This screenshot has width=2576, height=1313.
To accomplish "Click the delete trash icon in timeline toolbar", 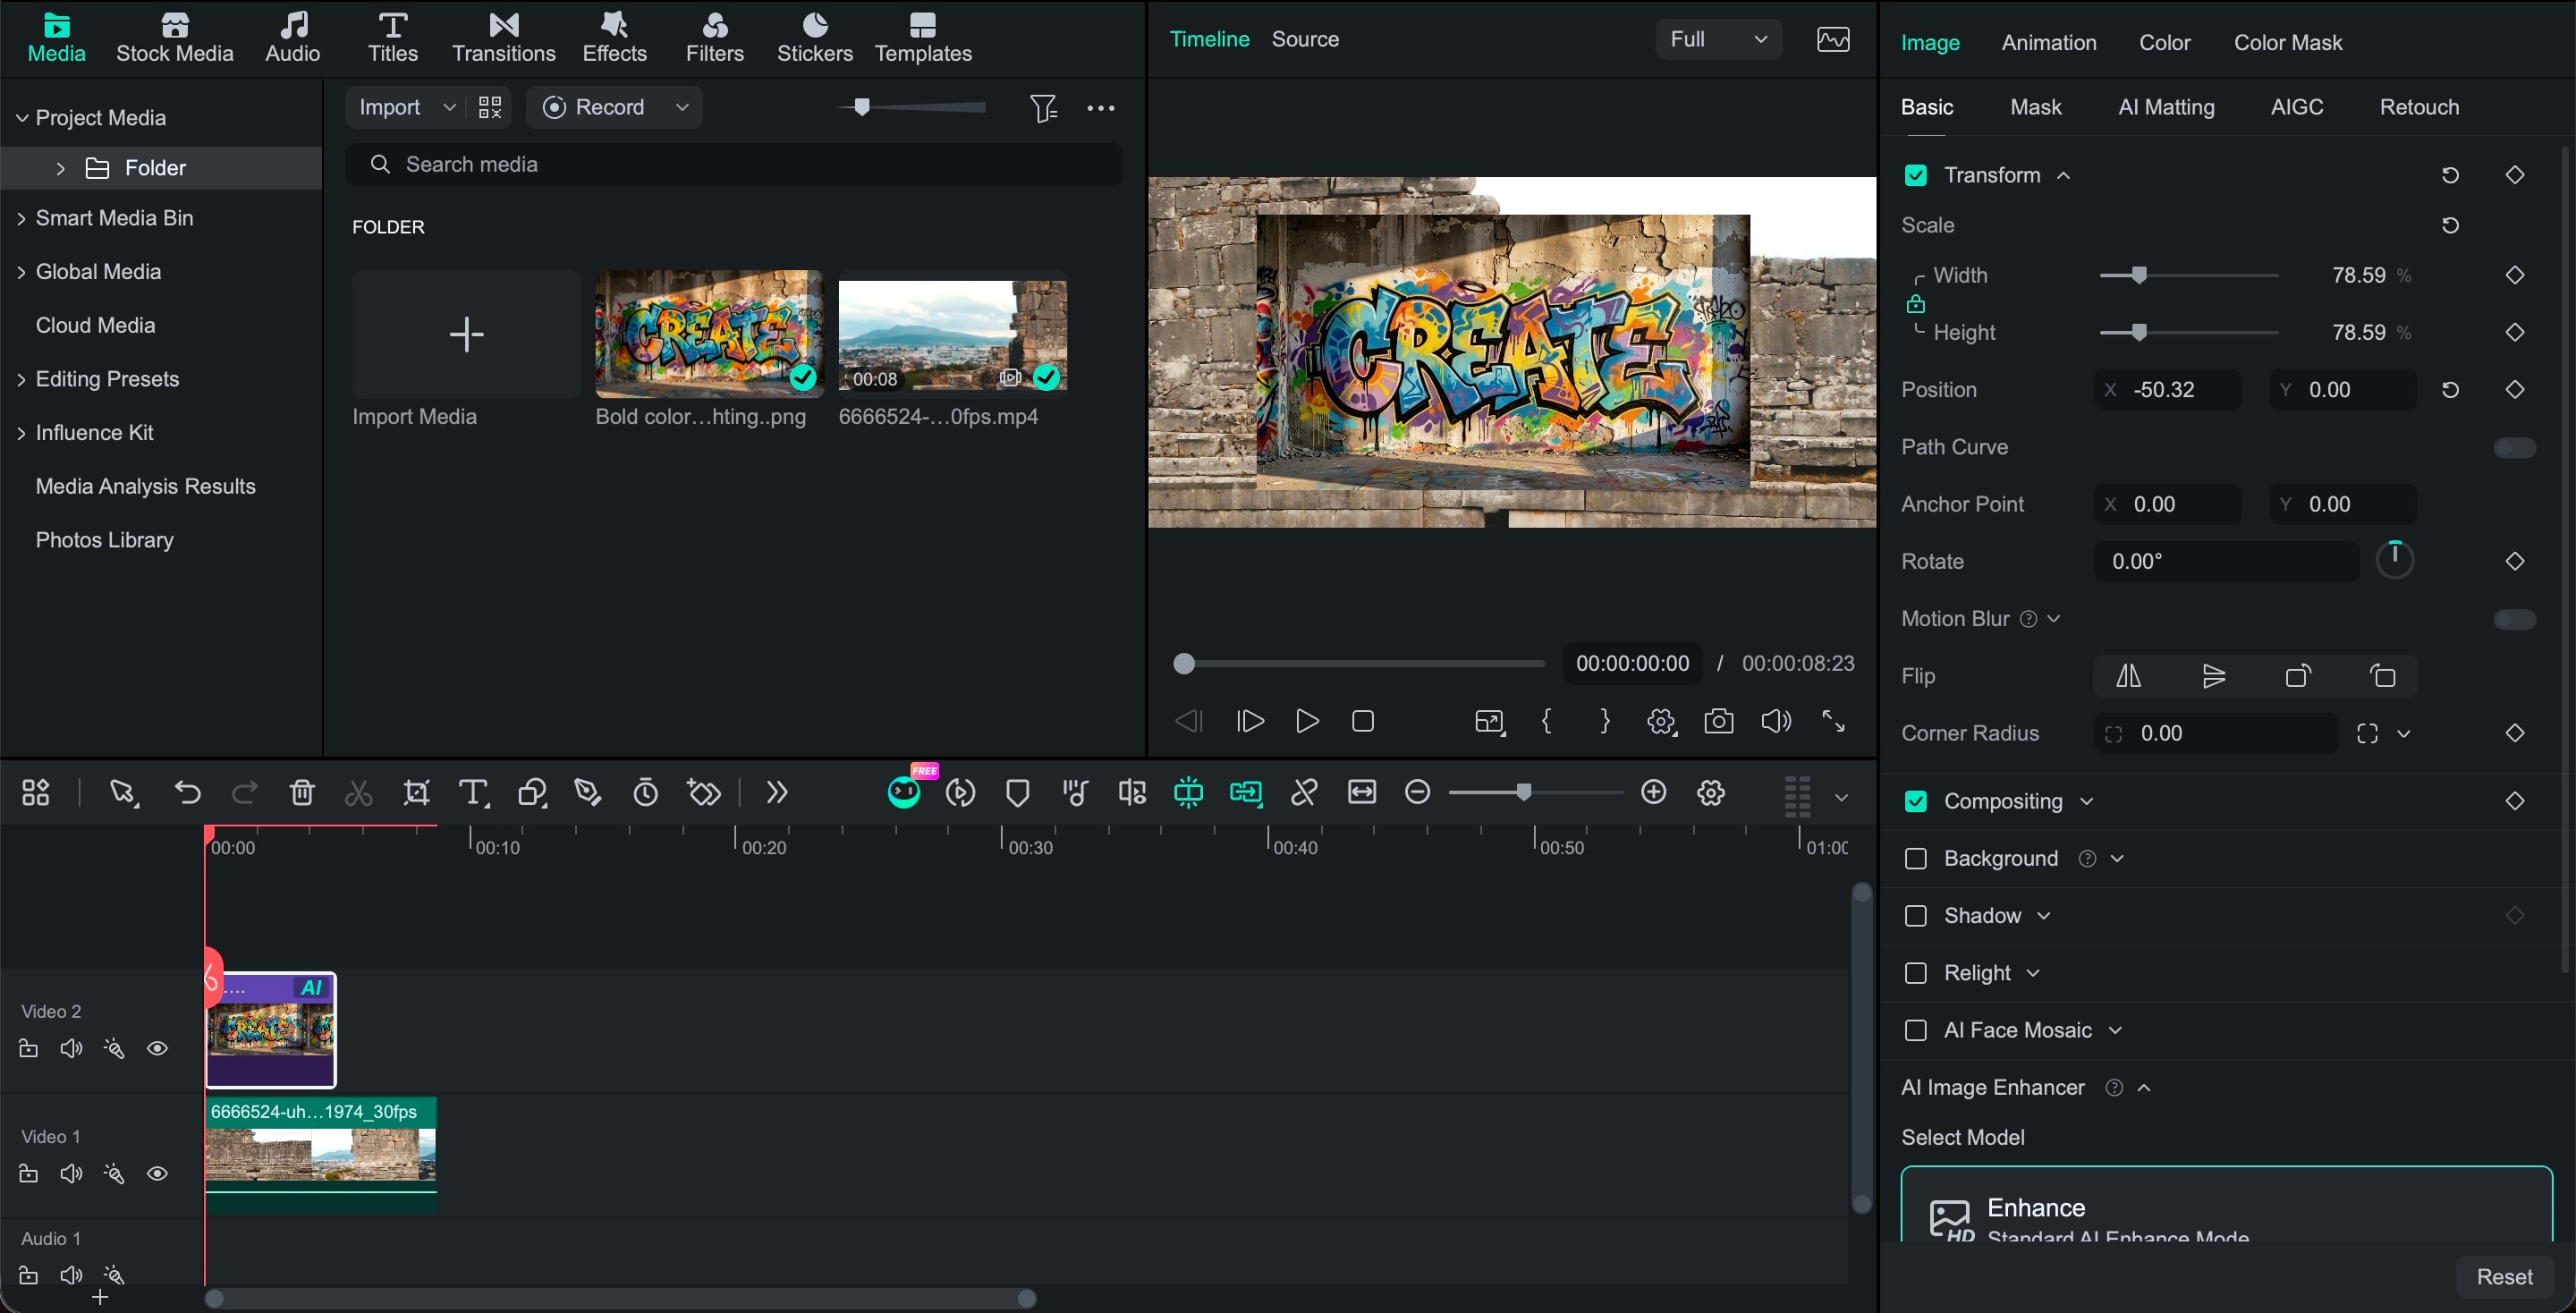I will 301,793.
